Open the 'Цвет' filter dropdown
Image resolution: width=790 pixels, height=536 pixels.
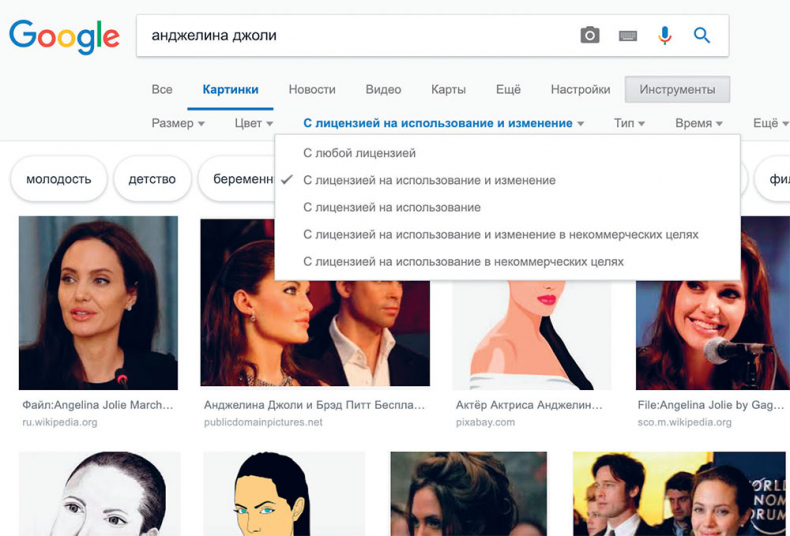click(253, 123)
